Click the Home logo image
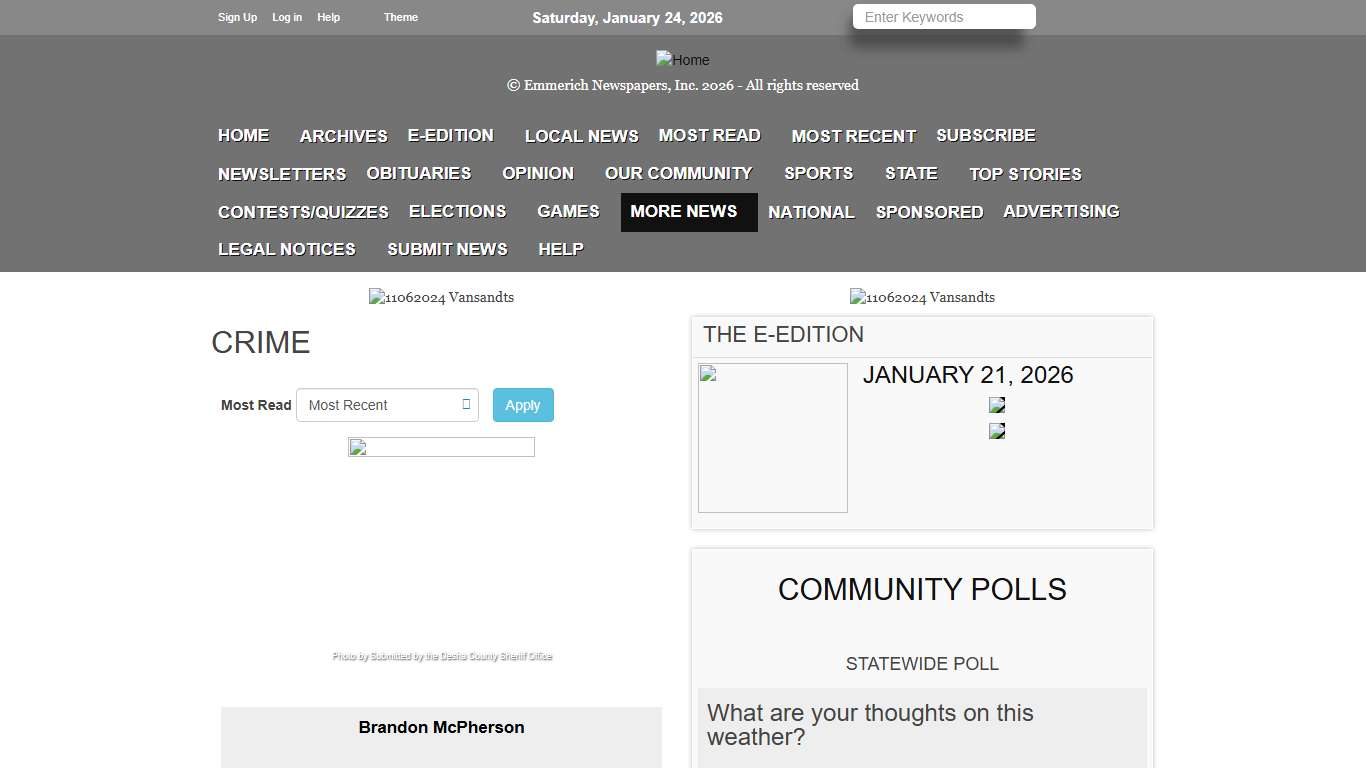 682,60
